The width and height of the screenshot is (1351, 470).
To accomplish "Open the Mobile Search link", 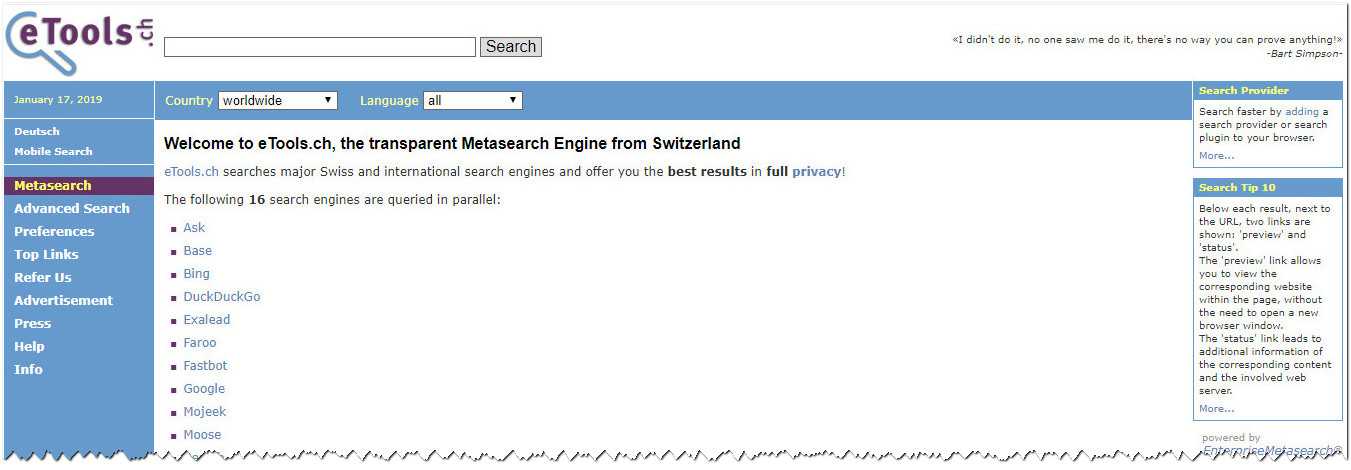I will 53,151.
